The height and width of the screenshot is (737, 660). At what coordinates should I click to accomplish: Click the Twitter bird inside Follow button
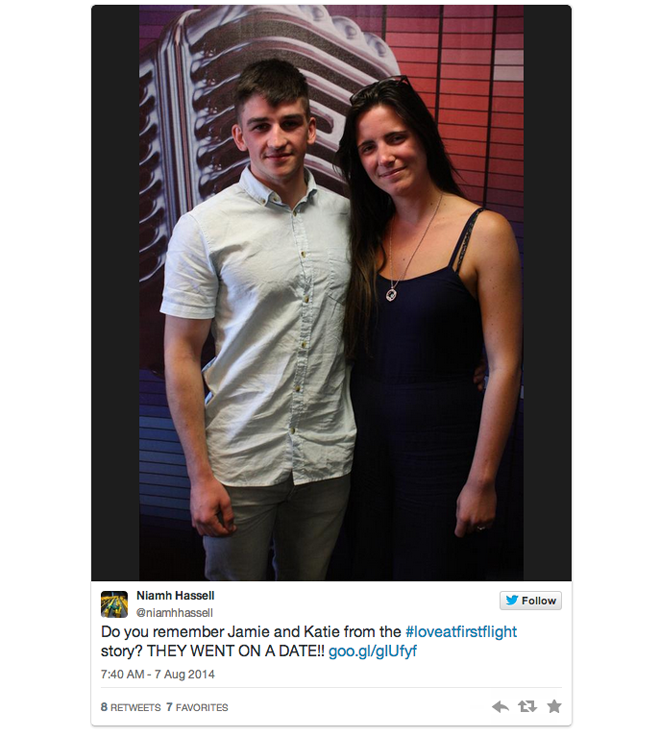511,600
